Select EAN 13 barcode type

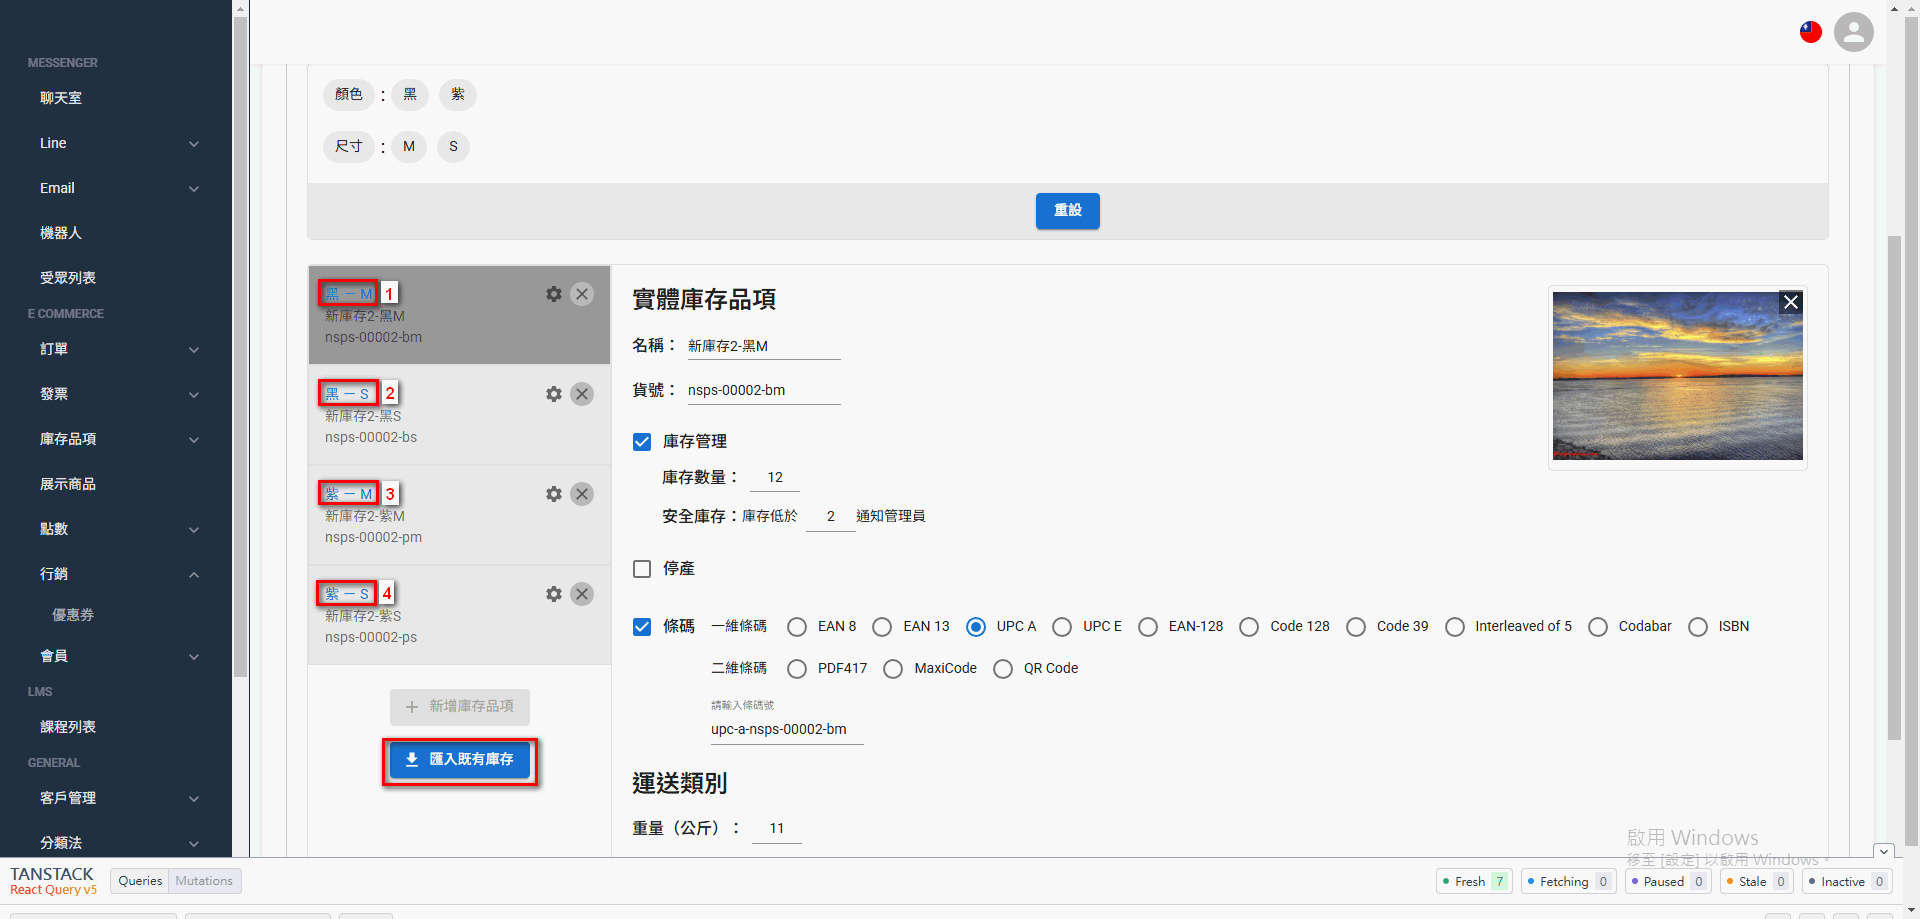click(882, 627)
